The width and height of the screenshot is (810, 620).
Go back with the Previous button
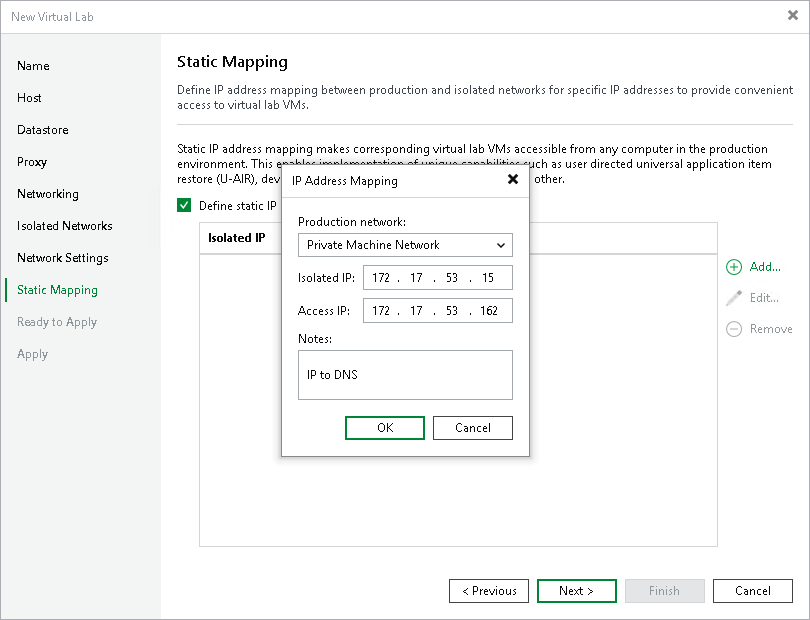(x=489, y=591)
